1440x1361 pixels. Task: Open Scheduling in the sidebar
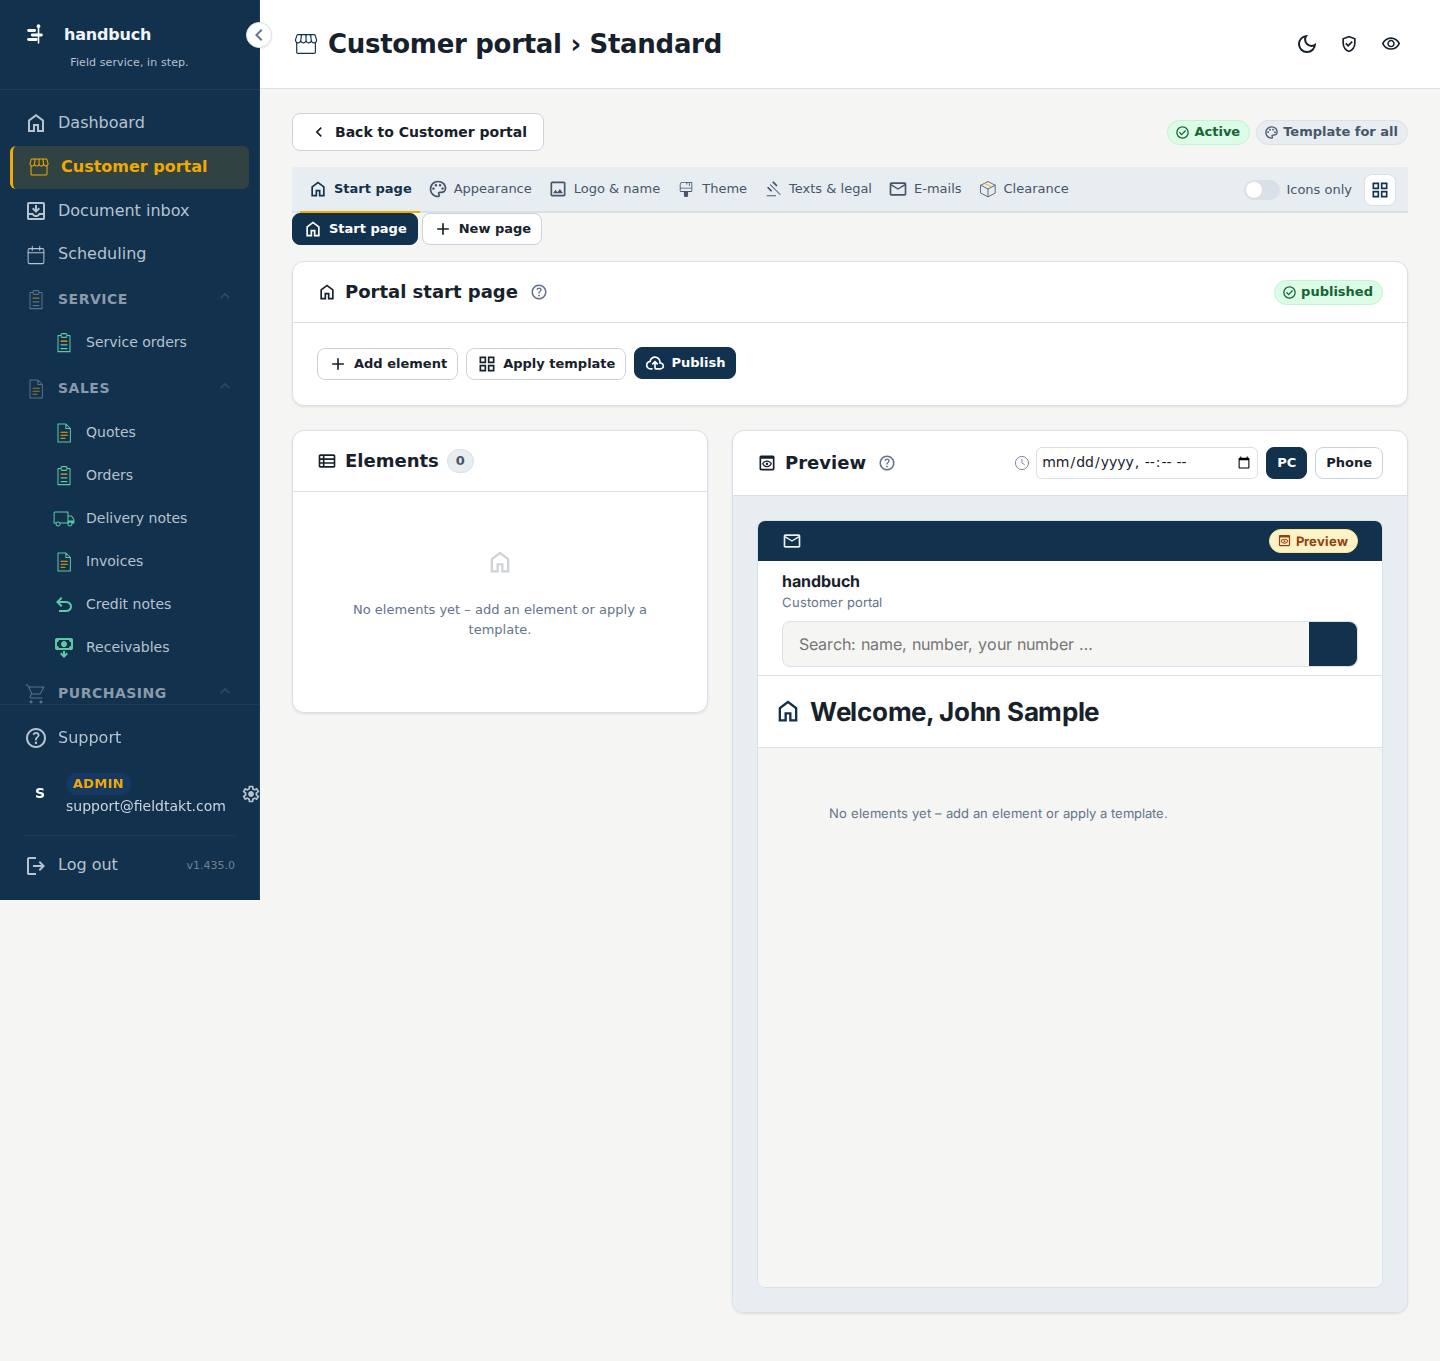click(x=130, y=254)
